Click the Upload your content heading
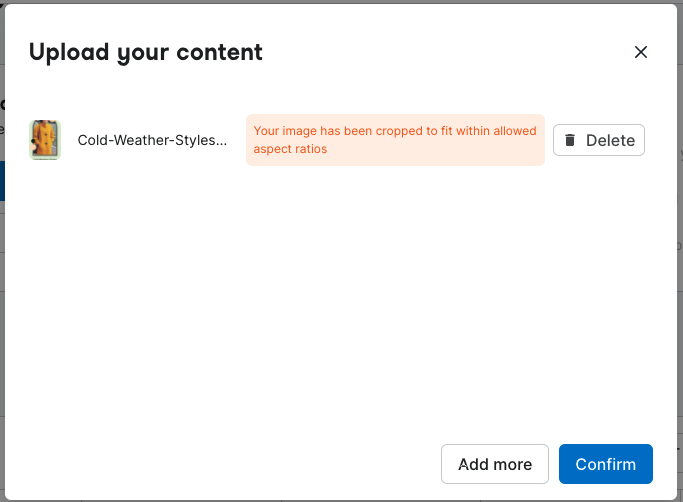The width and height of the screenshot is (683, 502). (x=146, y=52)
